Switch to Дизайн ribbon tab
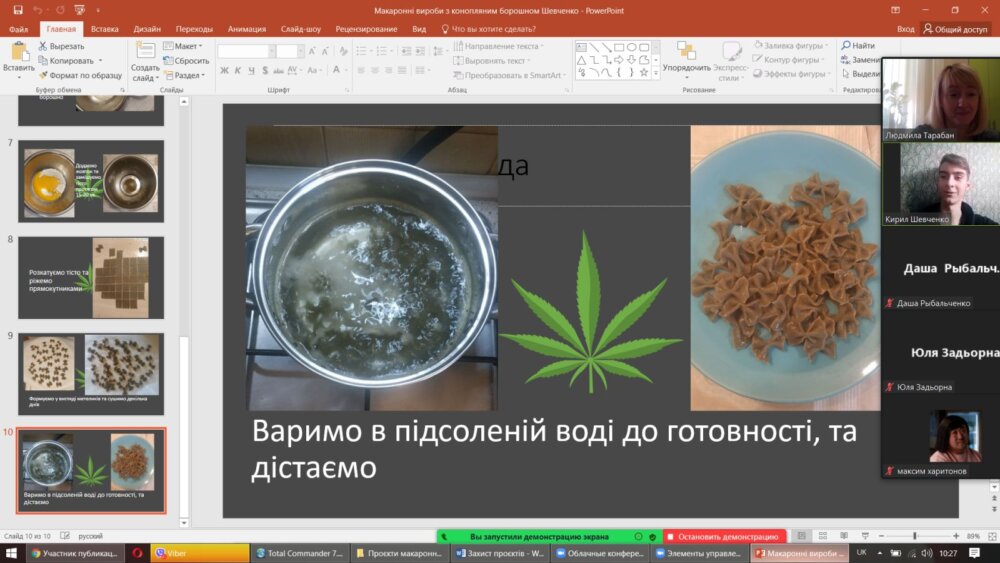The height and width of the screenshot is (563, 1000). (x=147, y=29)
